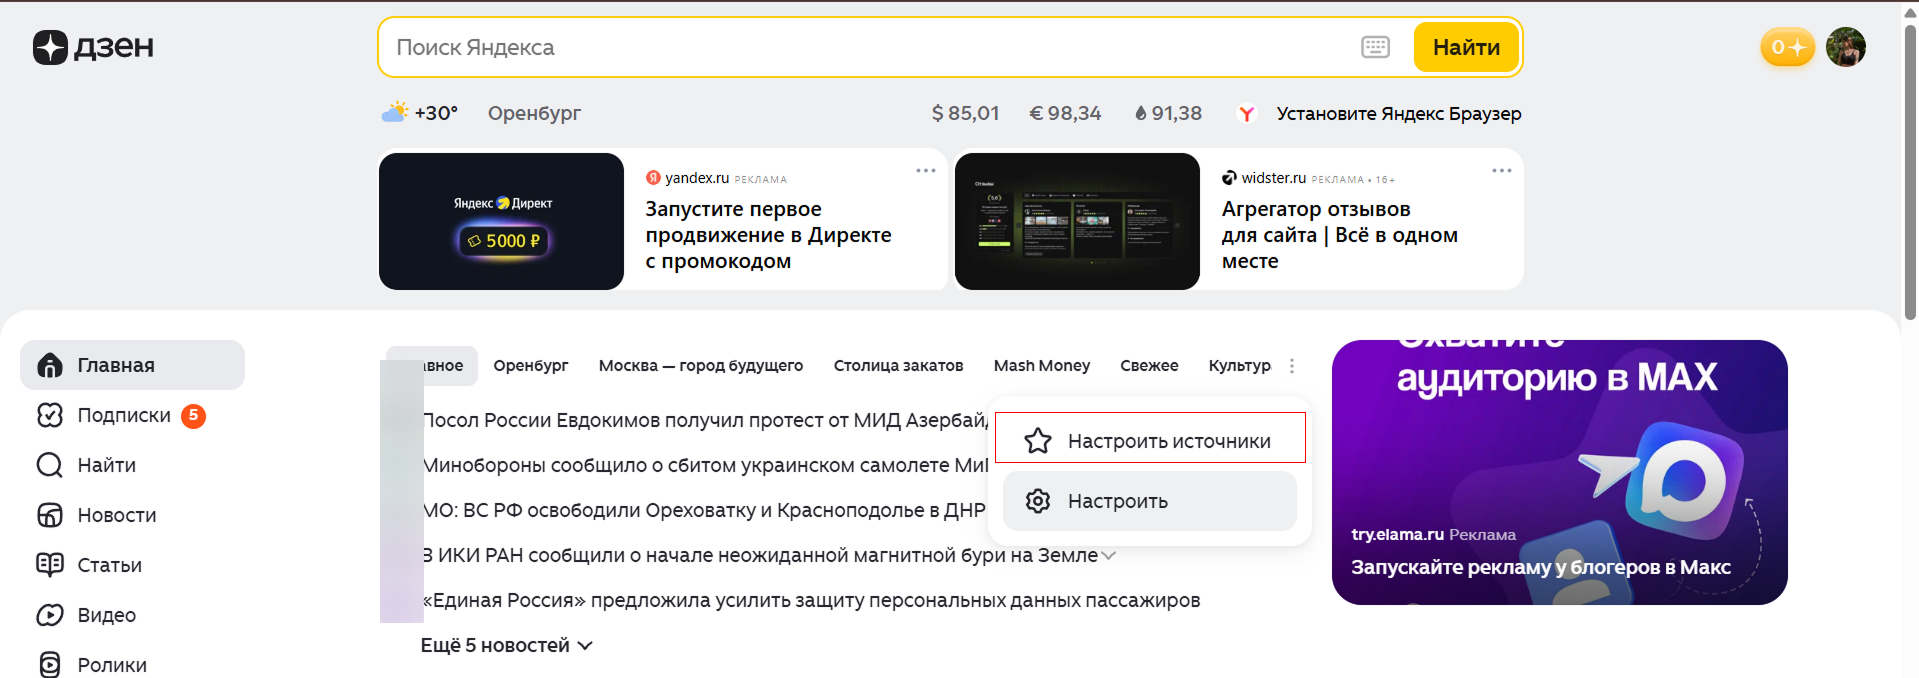Open ad options for yandex.ru card
The image size is (1919, 678).
pos(926,171)
